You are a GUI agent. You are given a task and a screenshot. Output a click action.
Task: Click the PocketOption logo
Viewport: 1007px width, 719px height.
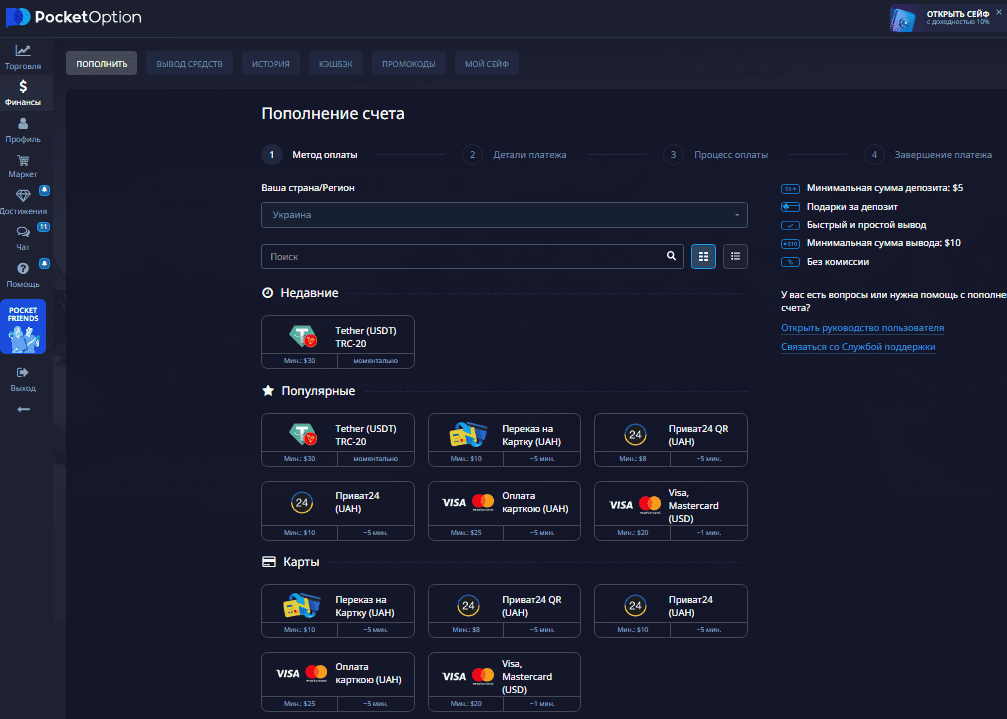74,17
